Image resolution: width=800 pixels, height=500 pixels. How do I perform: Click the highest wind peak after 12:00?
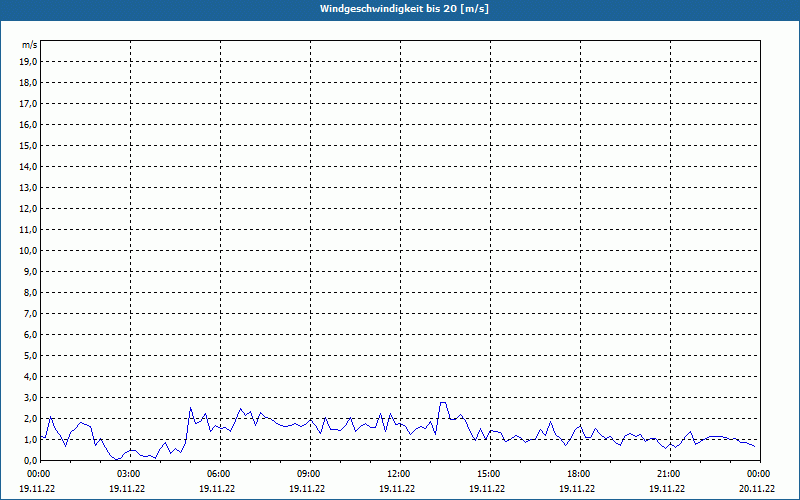[x=442, y=402]
